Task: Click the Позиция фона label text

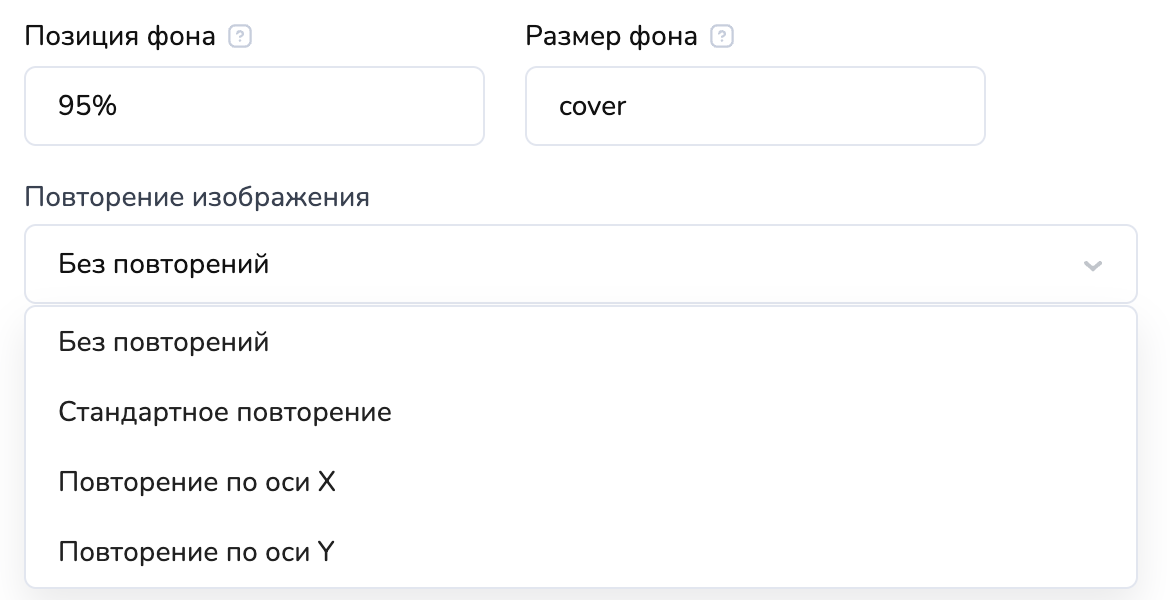Action: coord(119,37)
